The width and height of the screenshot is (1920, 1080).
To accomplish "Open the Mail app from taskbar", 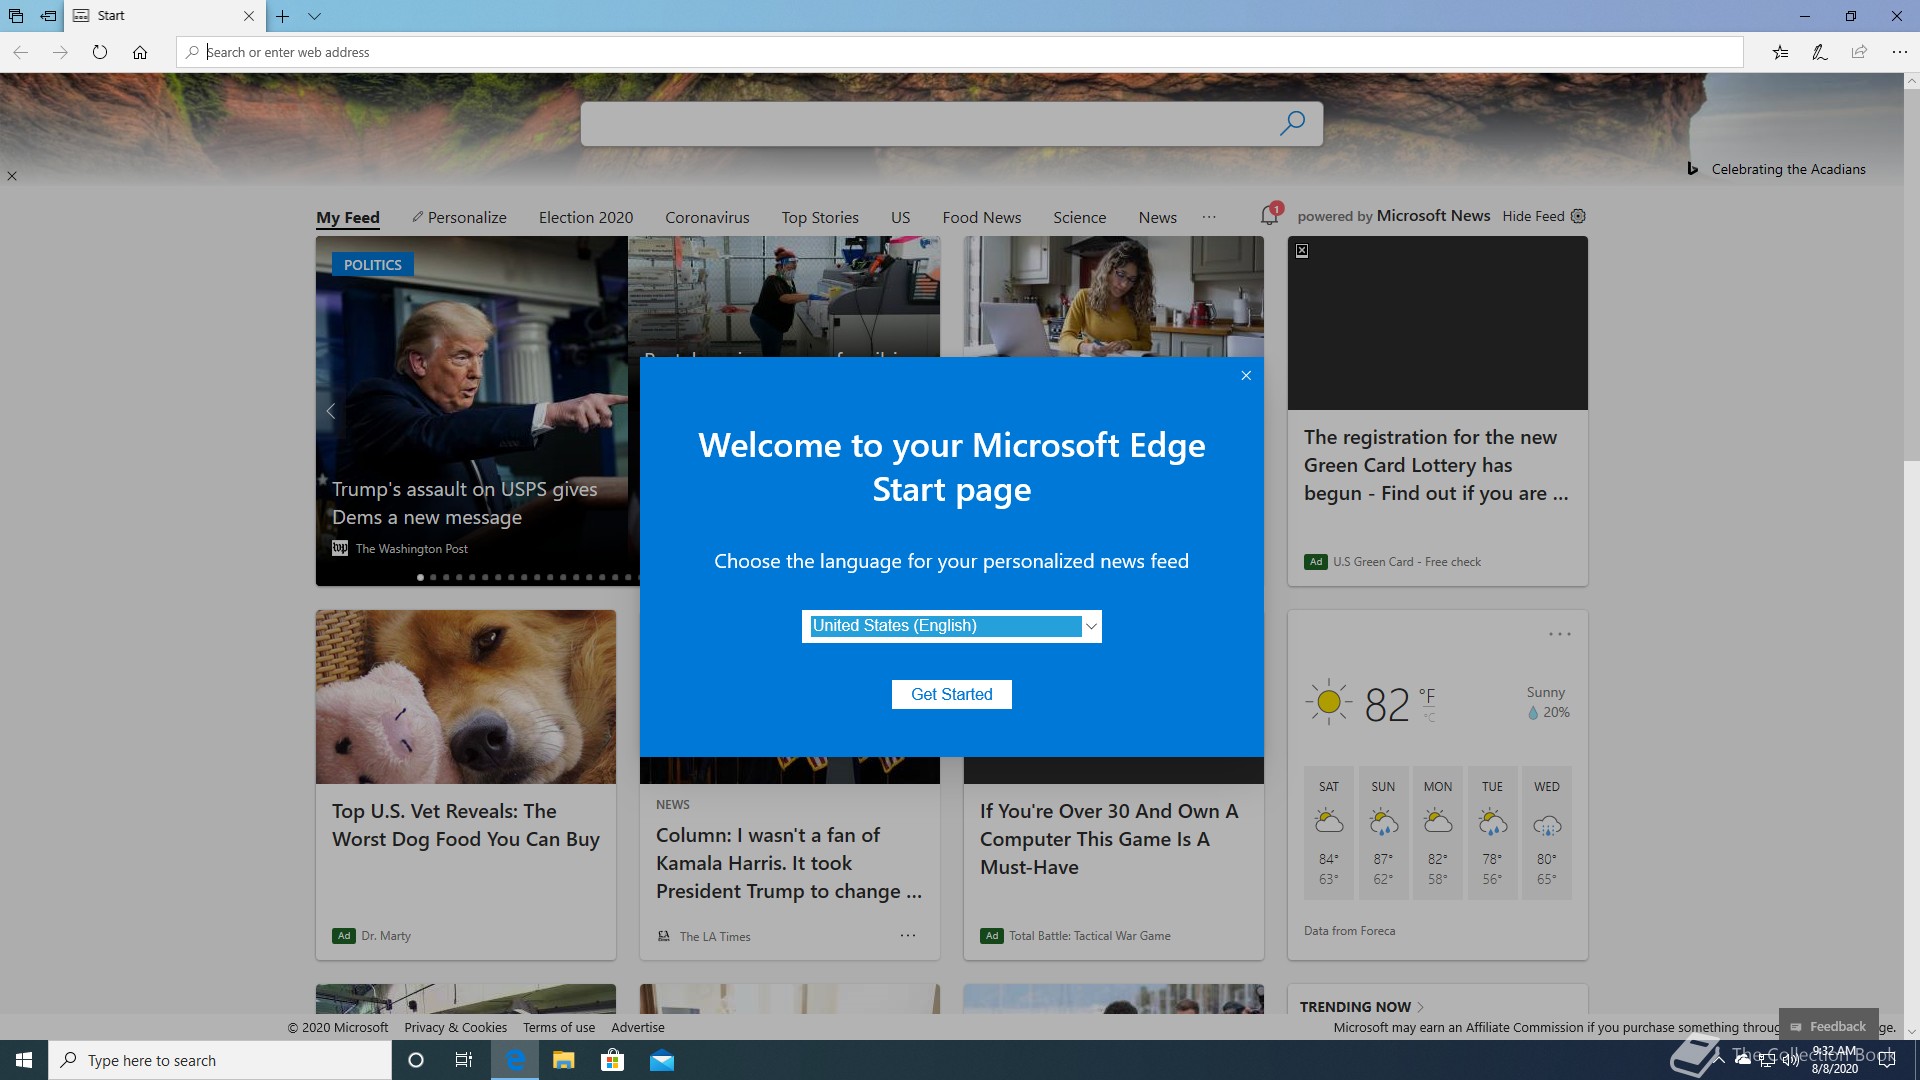I will click(662, 1060).
